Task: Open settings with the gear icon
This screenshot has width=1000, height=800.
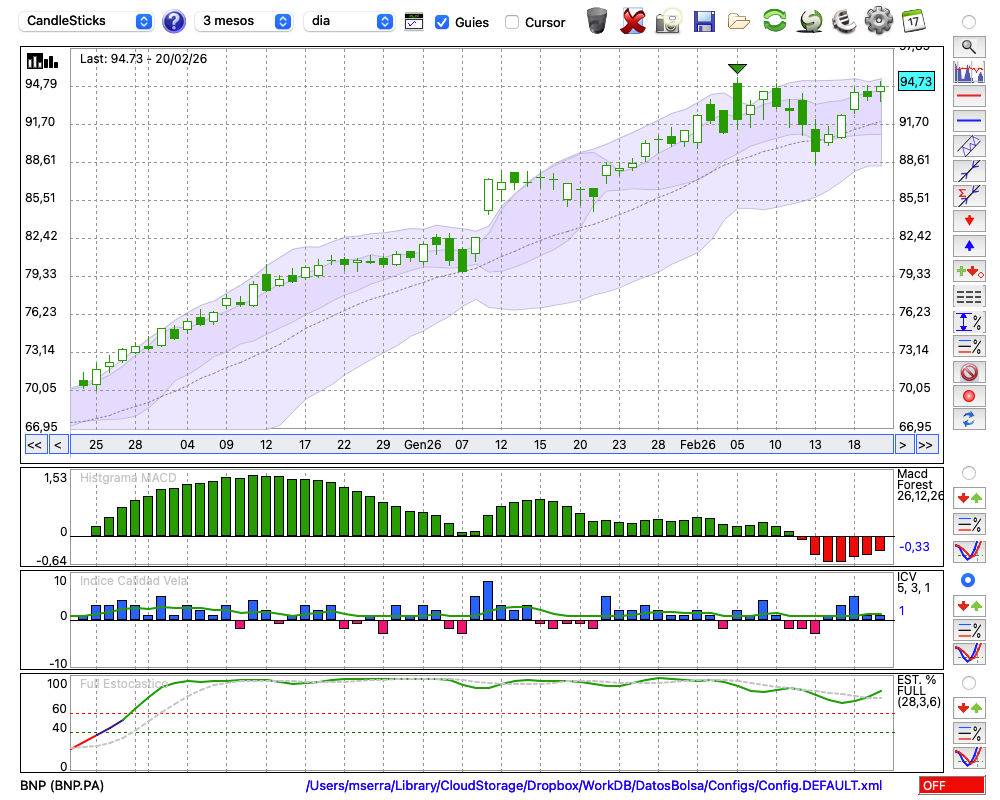Action: pos(878,20)
